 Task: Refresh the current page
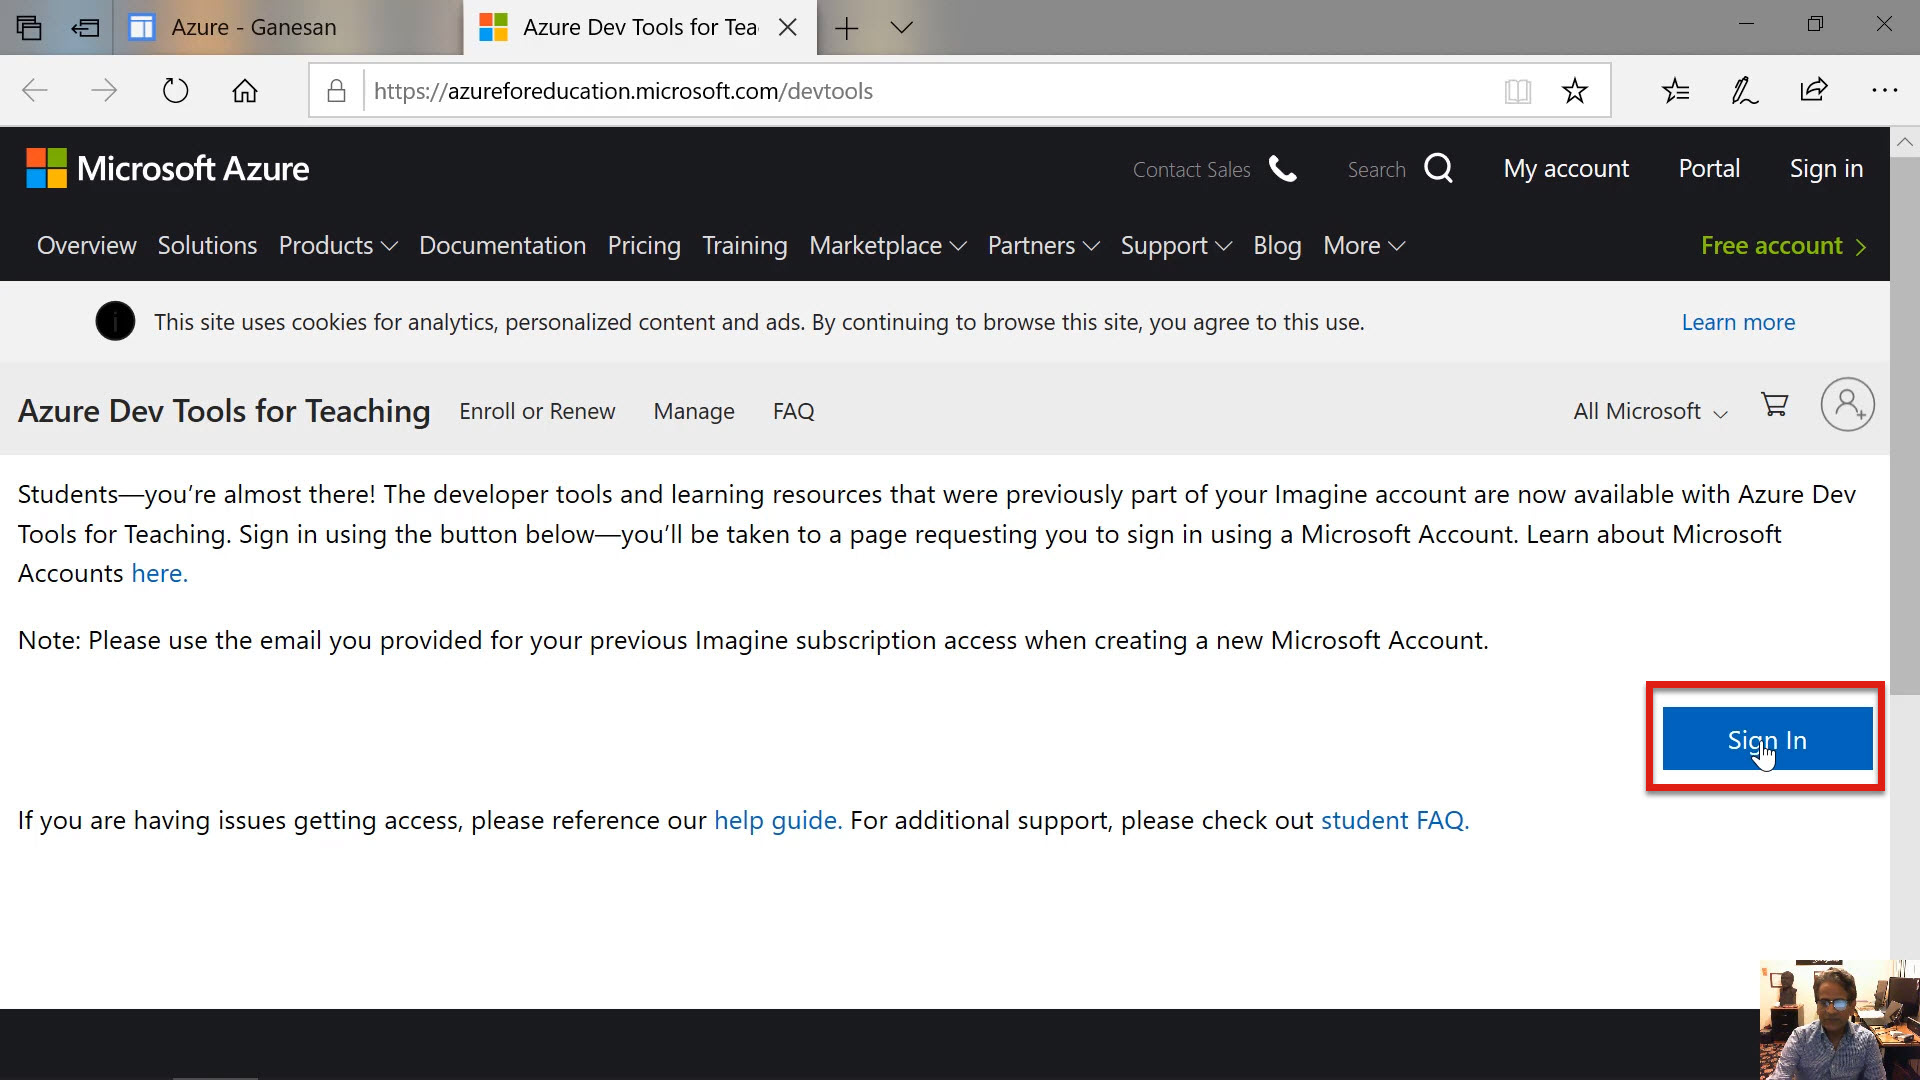175,91
